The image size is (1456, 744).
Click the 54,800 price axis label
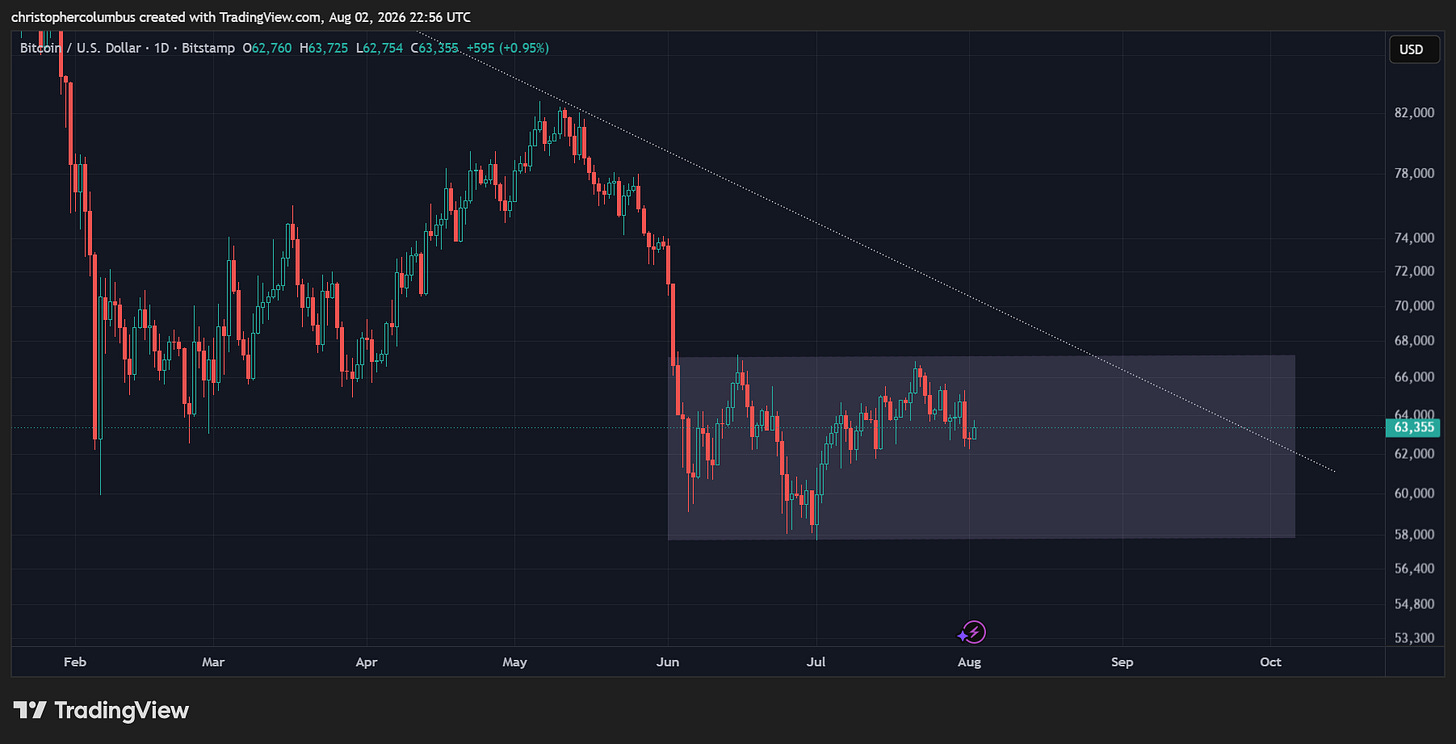(1415, 604)
